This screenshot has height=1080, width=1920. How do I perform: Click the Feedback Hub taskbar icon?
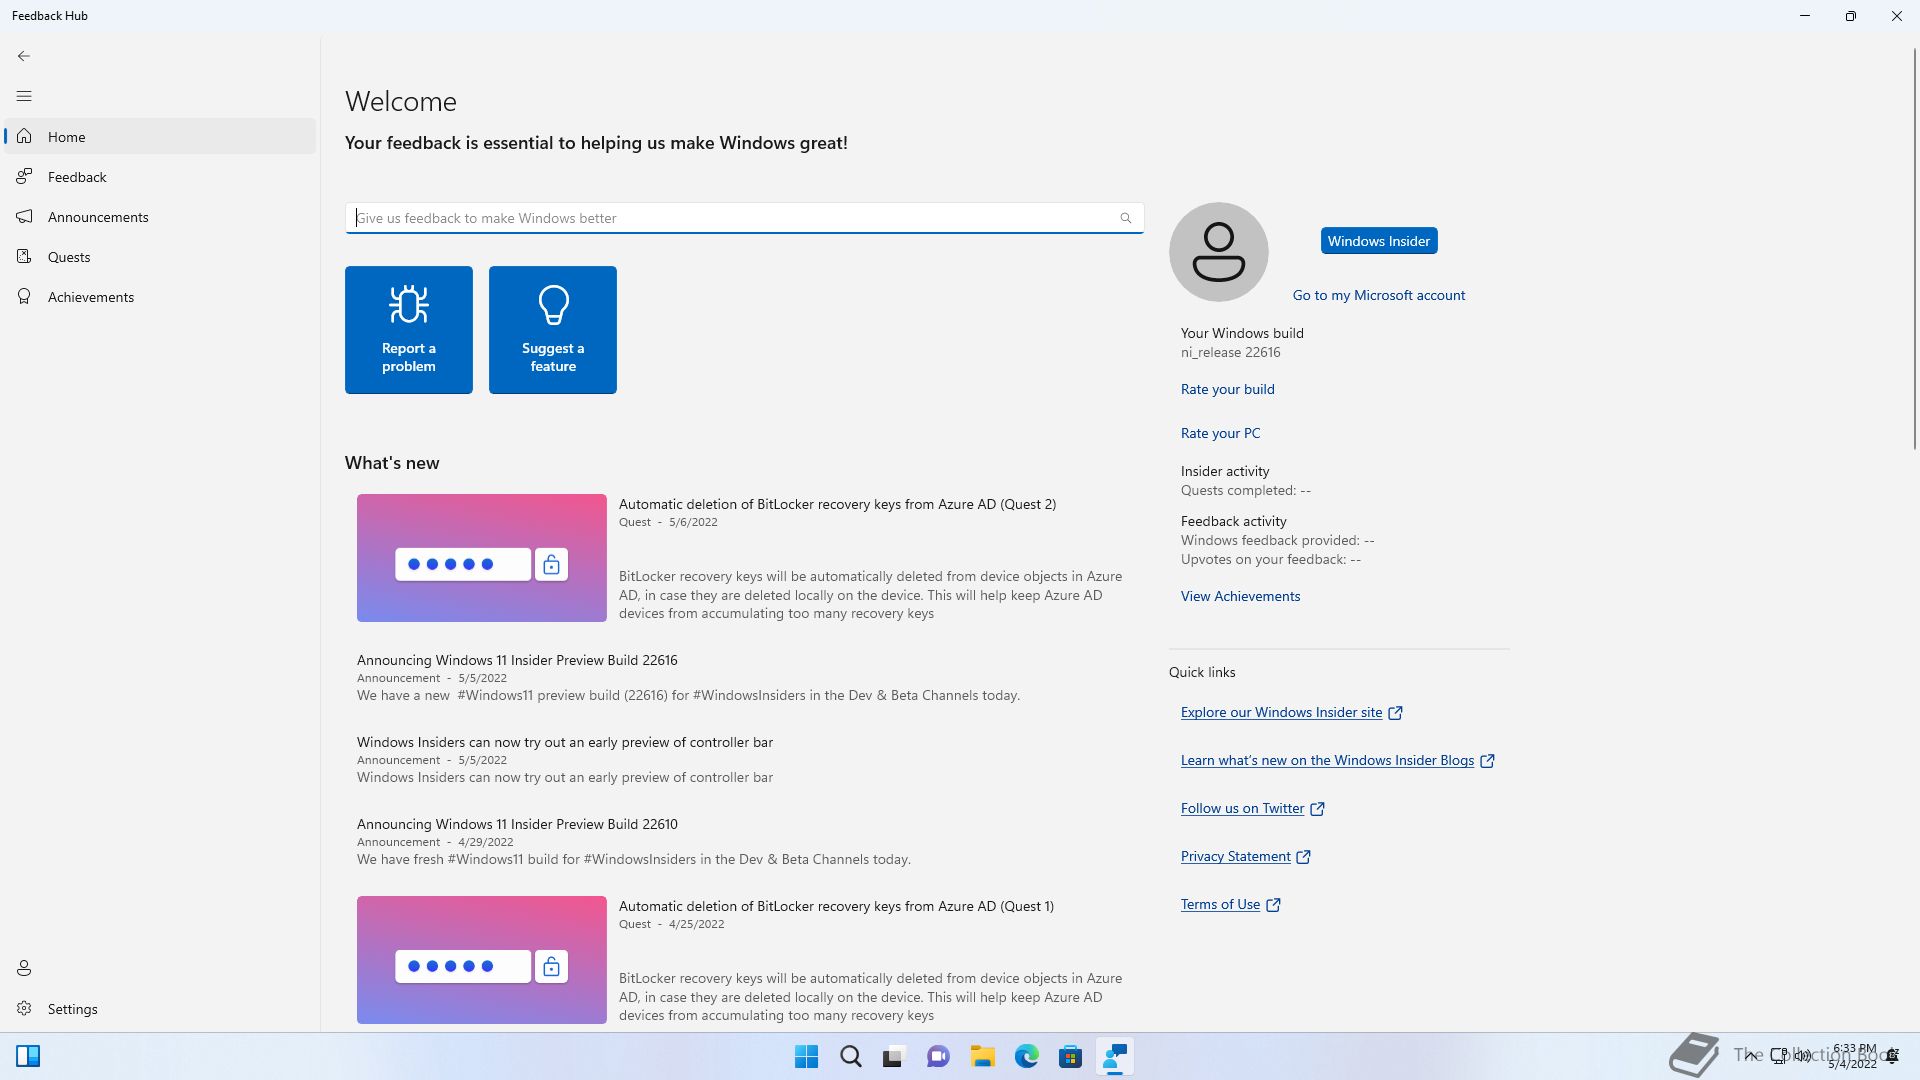1114,1057
